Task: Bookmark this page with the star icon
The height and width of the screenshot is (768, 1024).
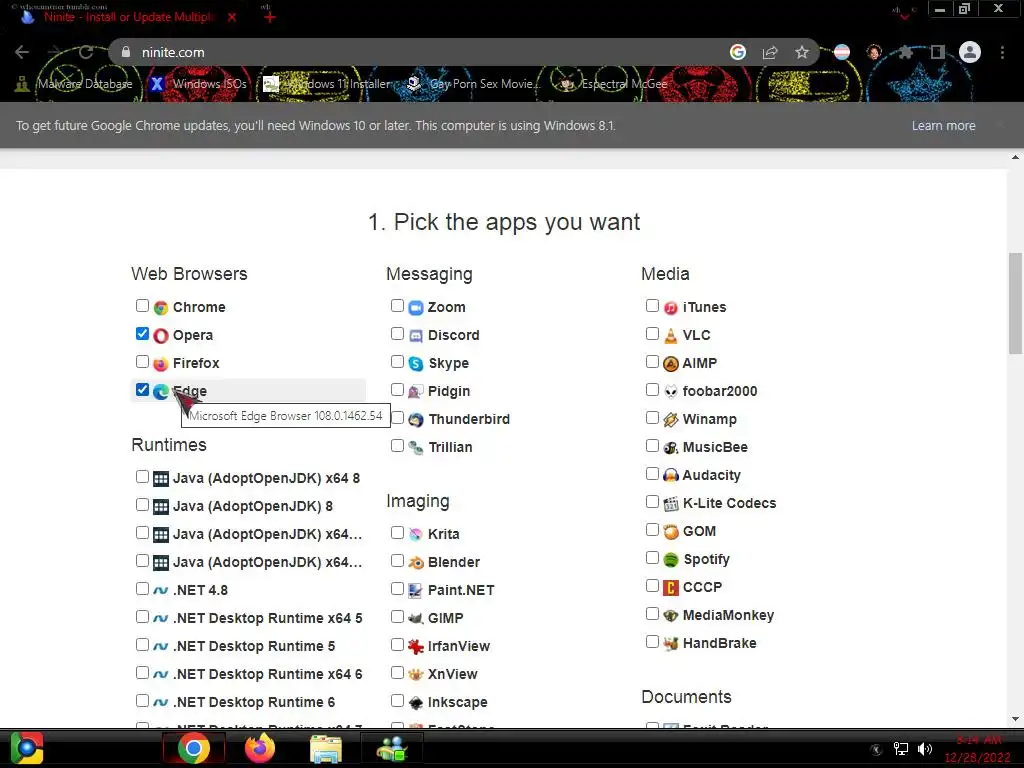Action: tap(802, 52)
